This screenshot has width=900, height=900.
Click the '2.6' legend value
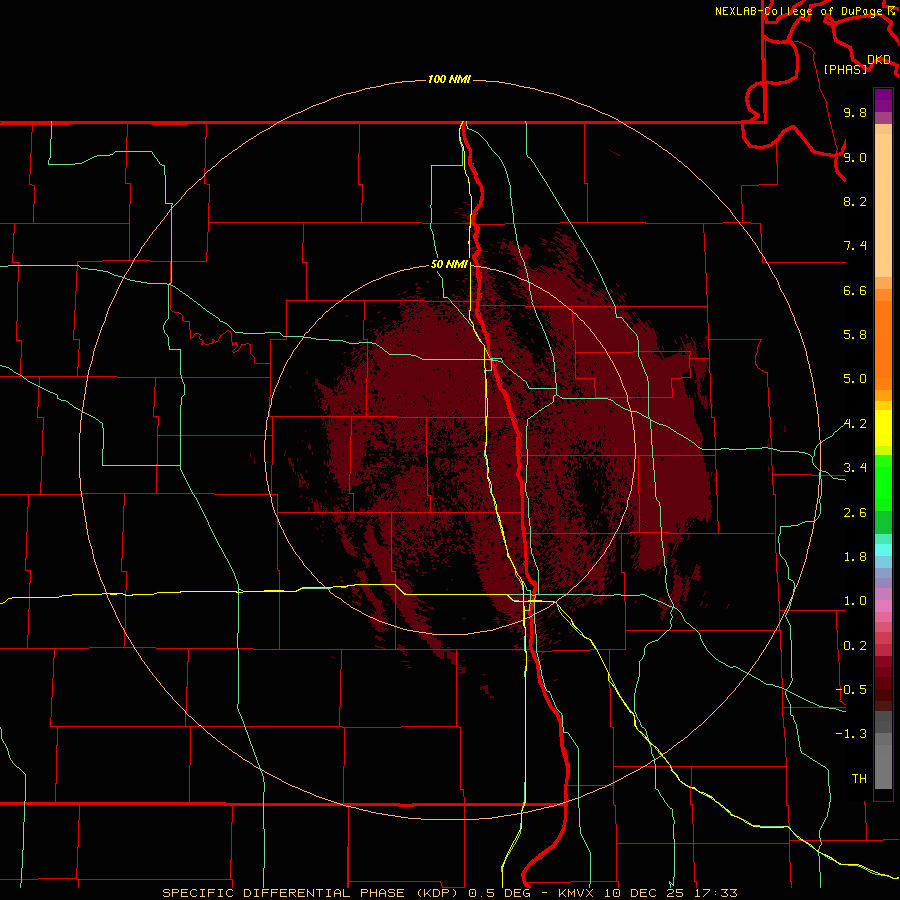tap(855, 513)
